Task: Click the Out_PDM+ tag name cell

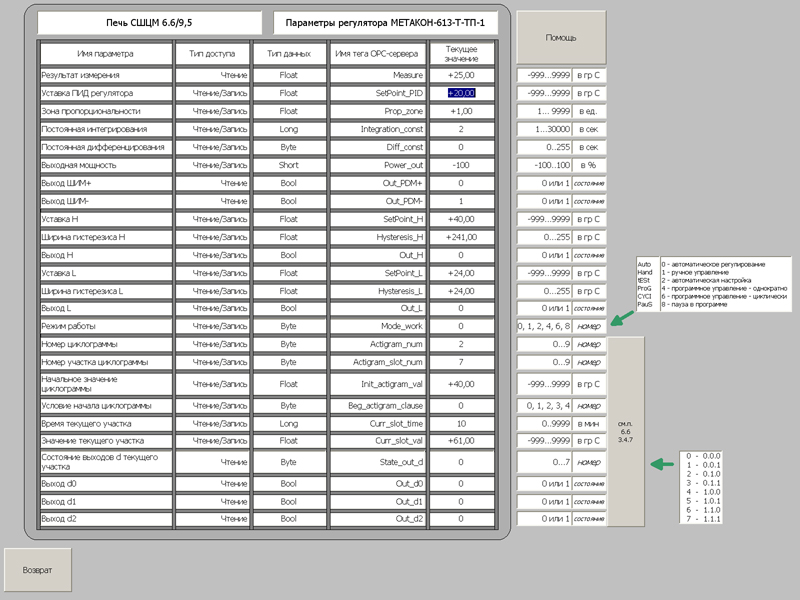Action: [377, 183]
